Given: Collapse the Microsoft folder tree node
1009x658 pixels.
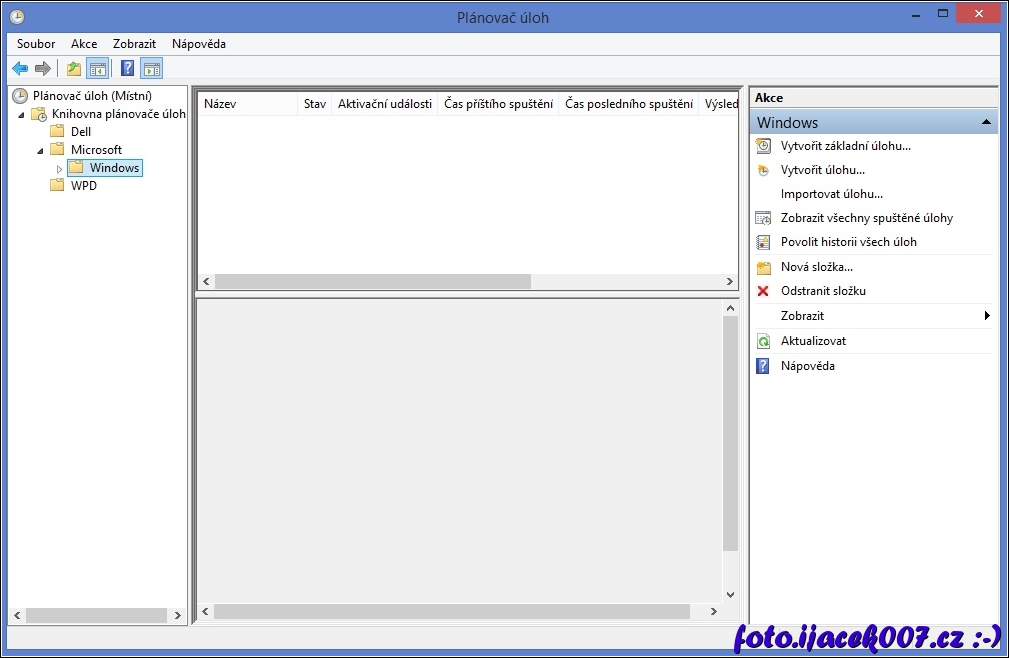Looking at the screenshot, I should click(x=41, y=150).
